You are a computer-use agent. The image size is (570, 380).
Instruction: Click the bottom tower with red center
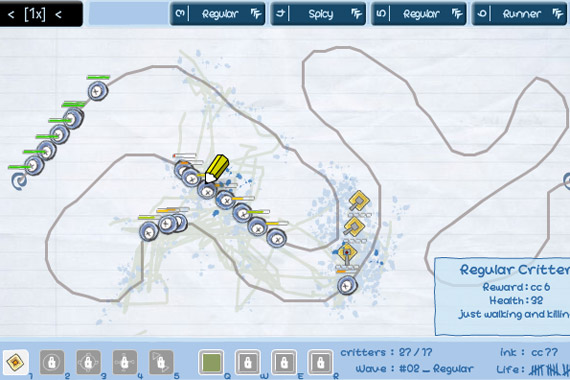click(347, 253)
